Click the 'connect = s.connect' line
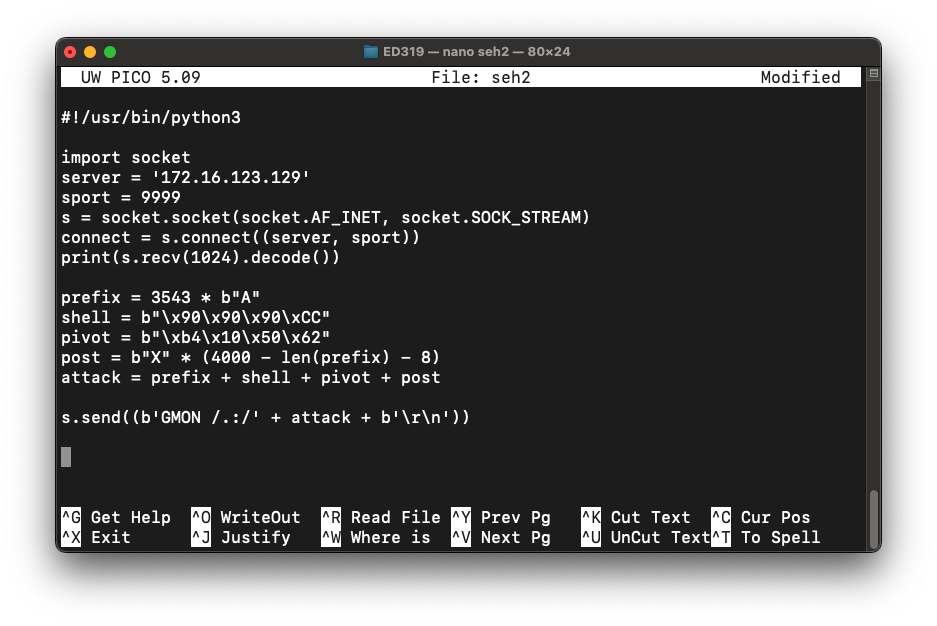Viewport: 937px width, 626px height. pos(240,237)
